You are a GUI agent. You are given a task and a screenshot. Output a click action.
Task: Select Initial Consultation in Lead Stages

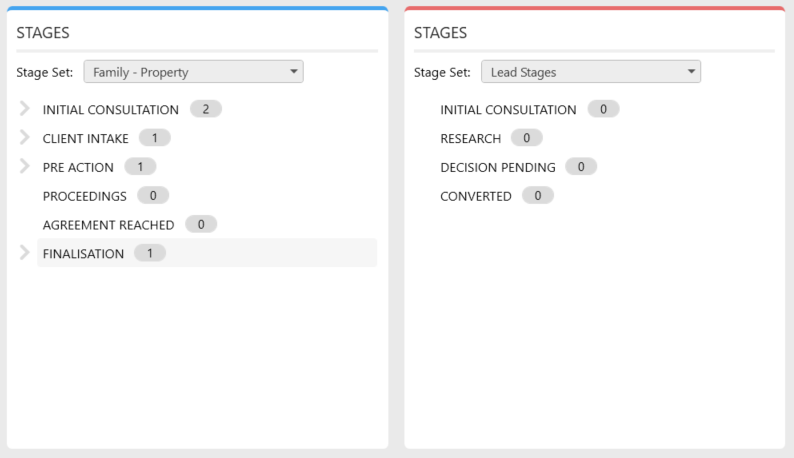(x=508, y=109)
